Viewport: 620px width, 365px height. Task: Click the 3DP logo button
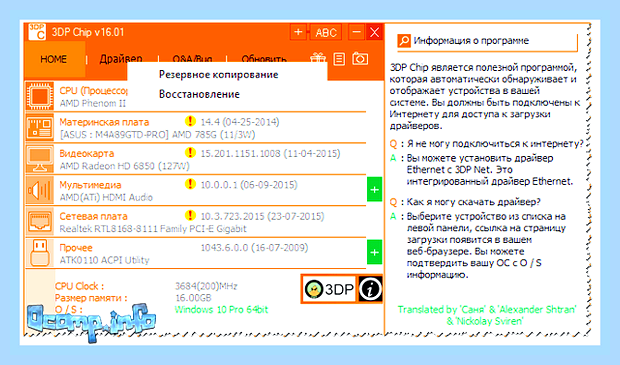329,289
